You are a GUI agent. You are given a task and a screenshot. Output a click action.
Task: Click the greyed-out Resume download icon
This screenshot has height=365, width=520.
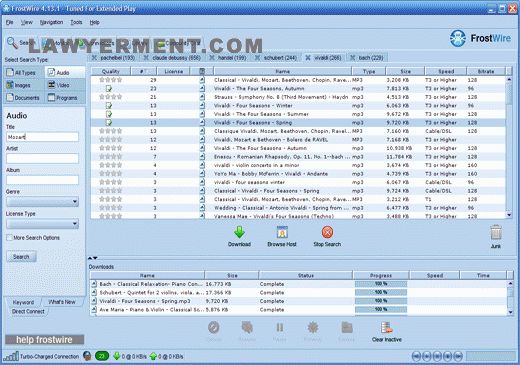click(x=247, y=328)
